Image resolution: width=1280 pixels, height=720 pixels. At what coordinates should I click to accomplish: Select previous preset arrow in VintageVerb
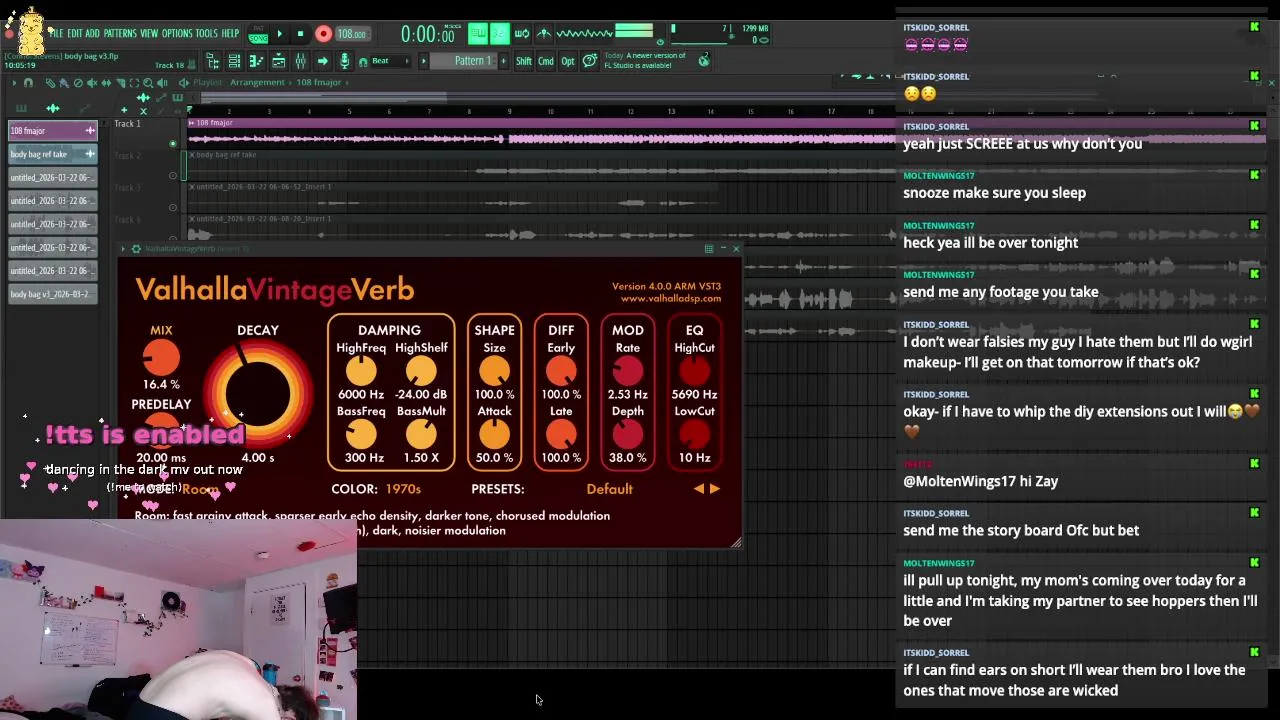coord(699,489)
